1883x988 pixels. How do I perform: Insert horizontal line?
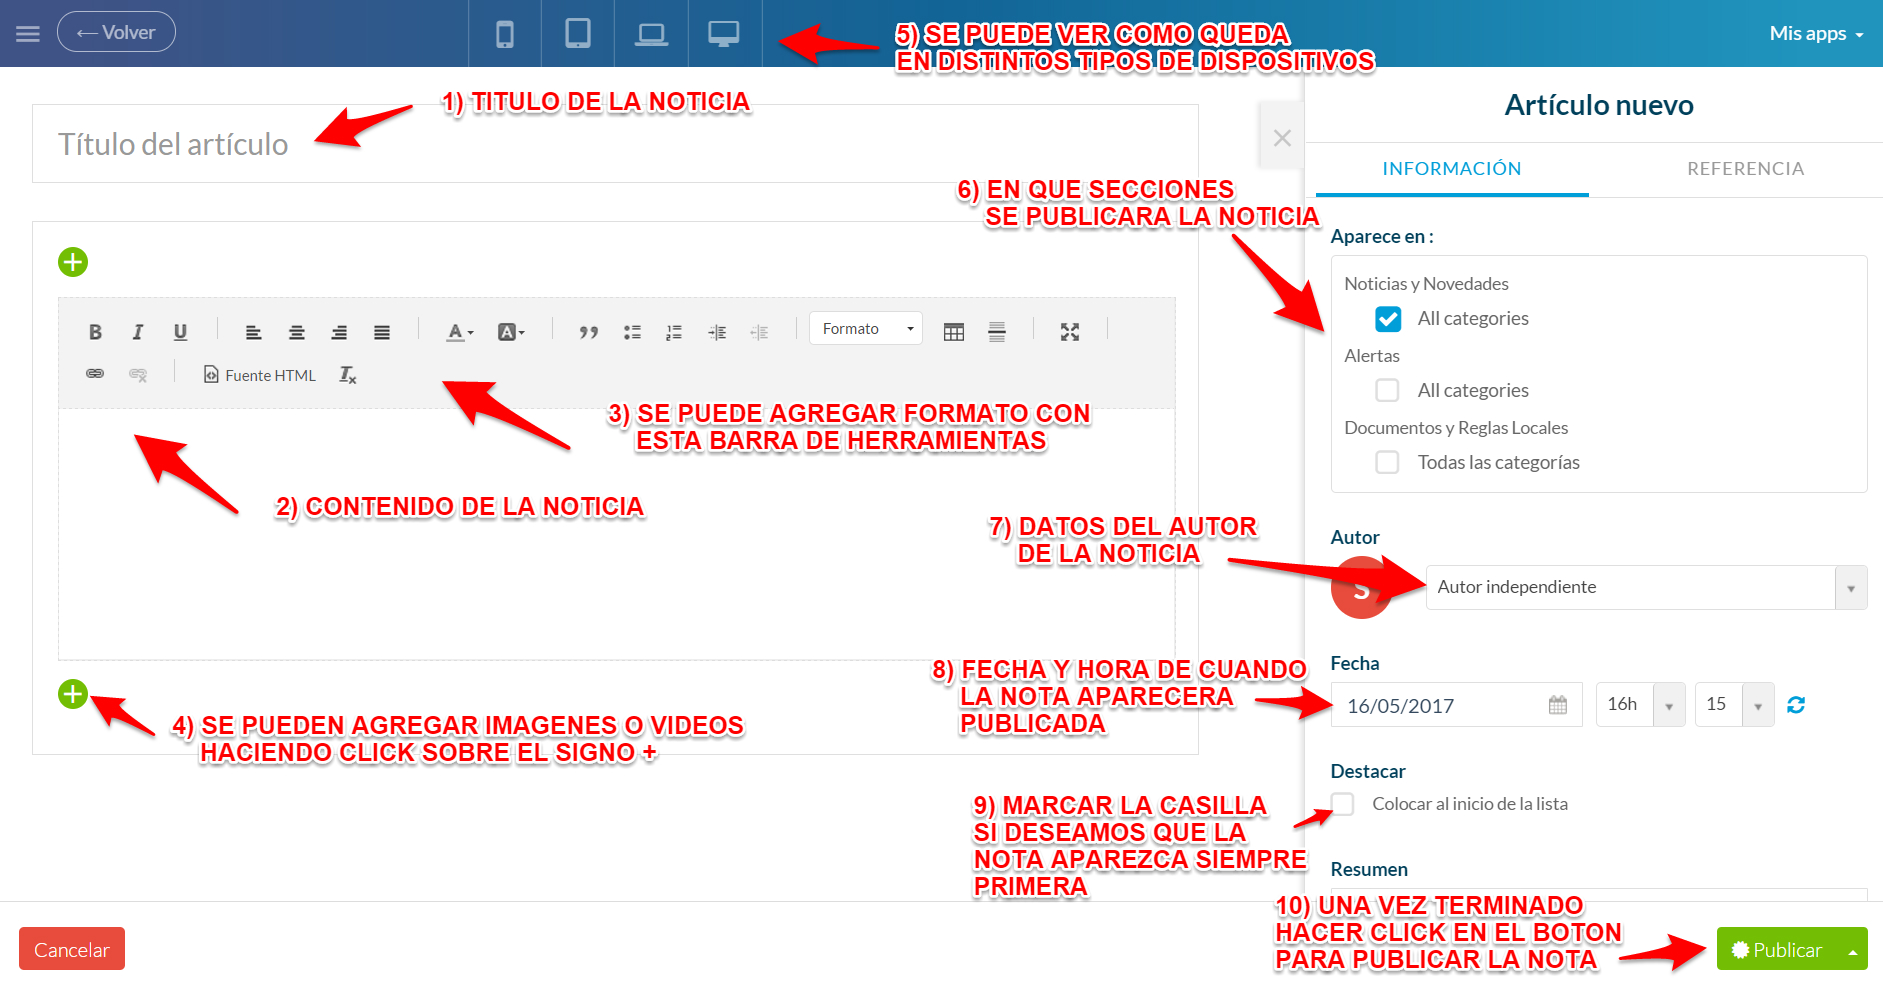(x=997, y=332)
